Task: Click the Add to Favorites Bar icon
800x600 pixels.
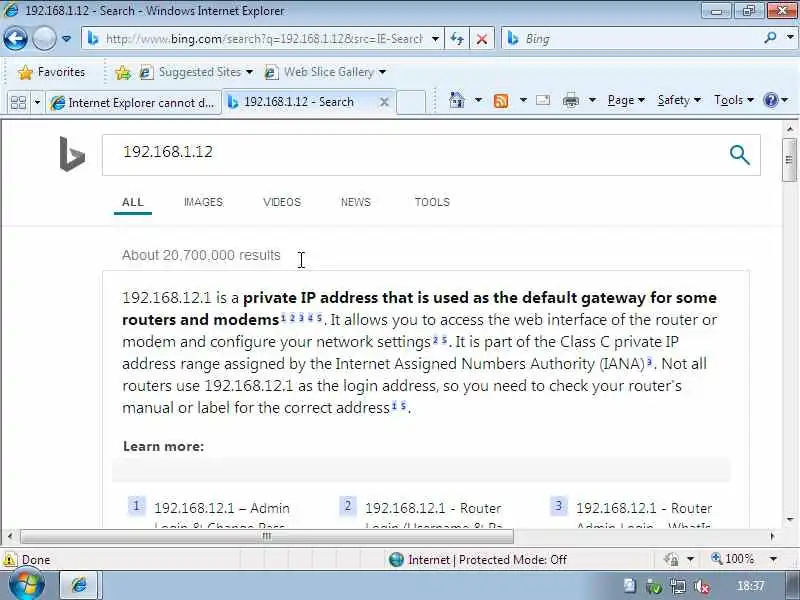Action: (x=123, y=73)
